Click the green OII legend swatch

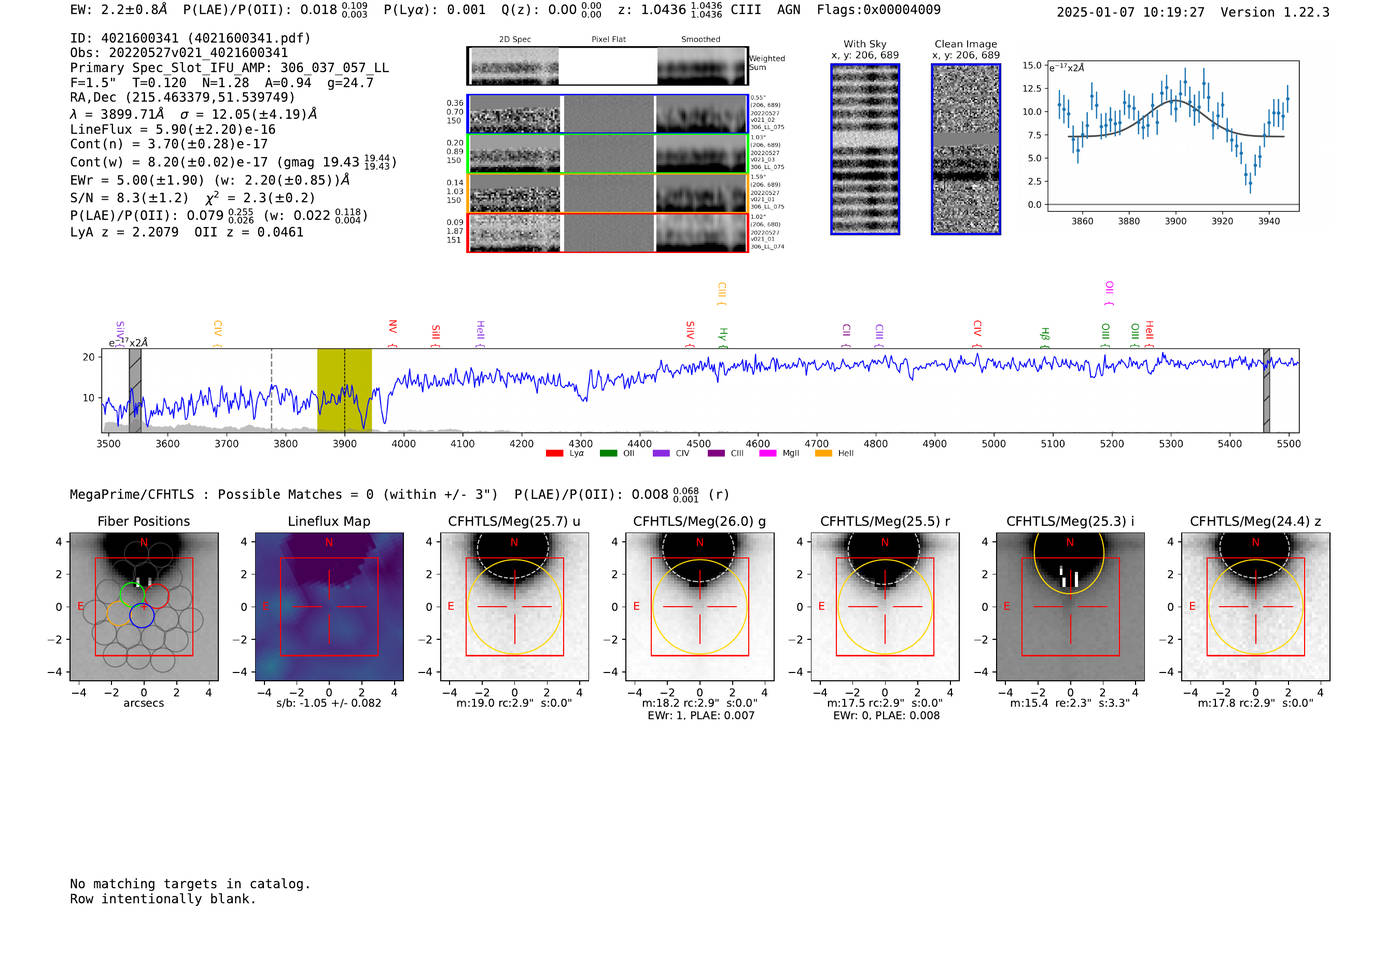tap(609, 454)
